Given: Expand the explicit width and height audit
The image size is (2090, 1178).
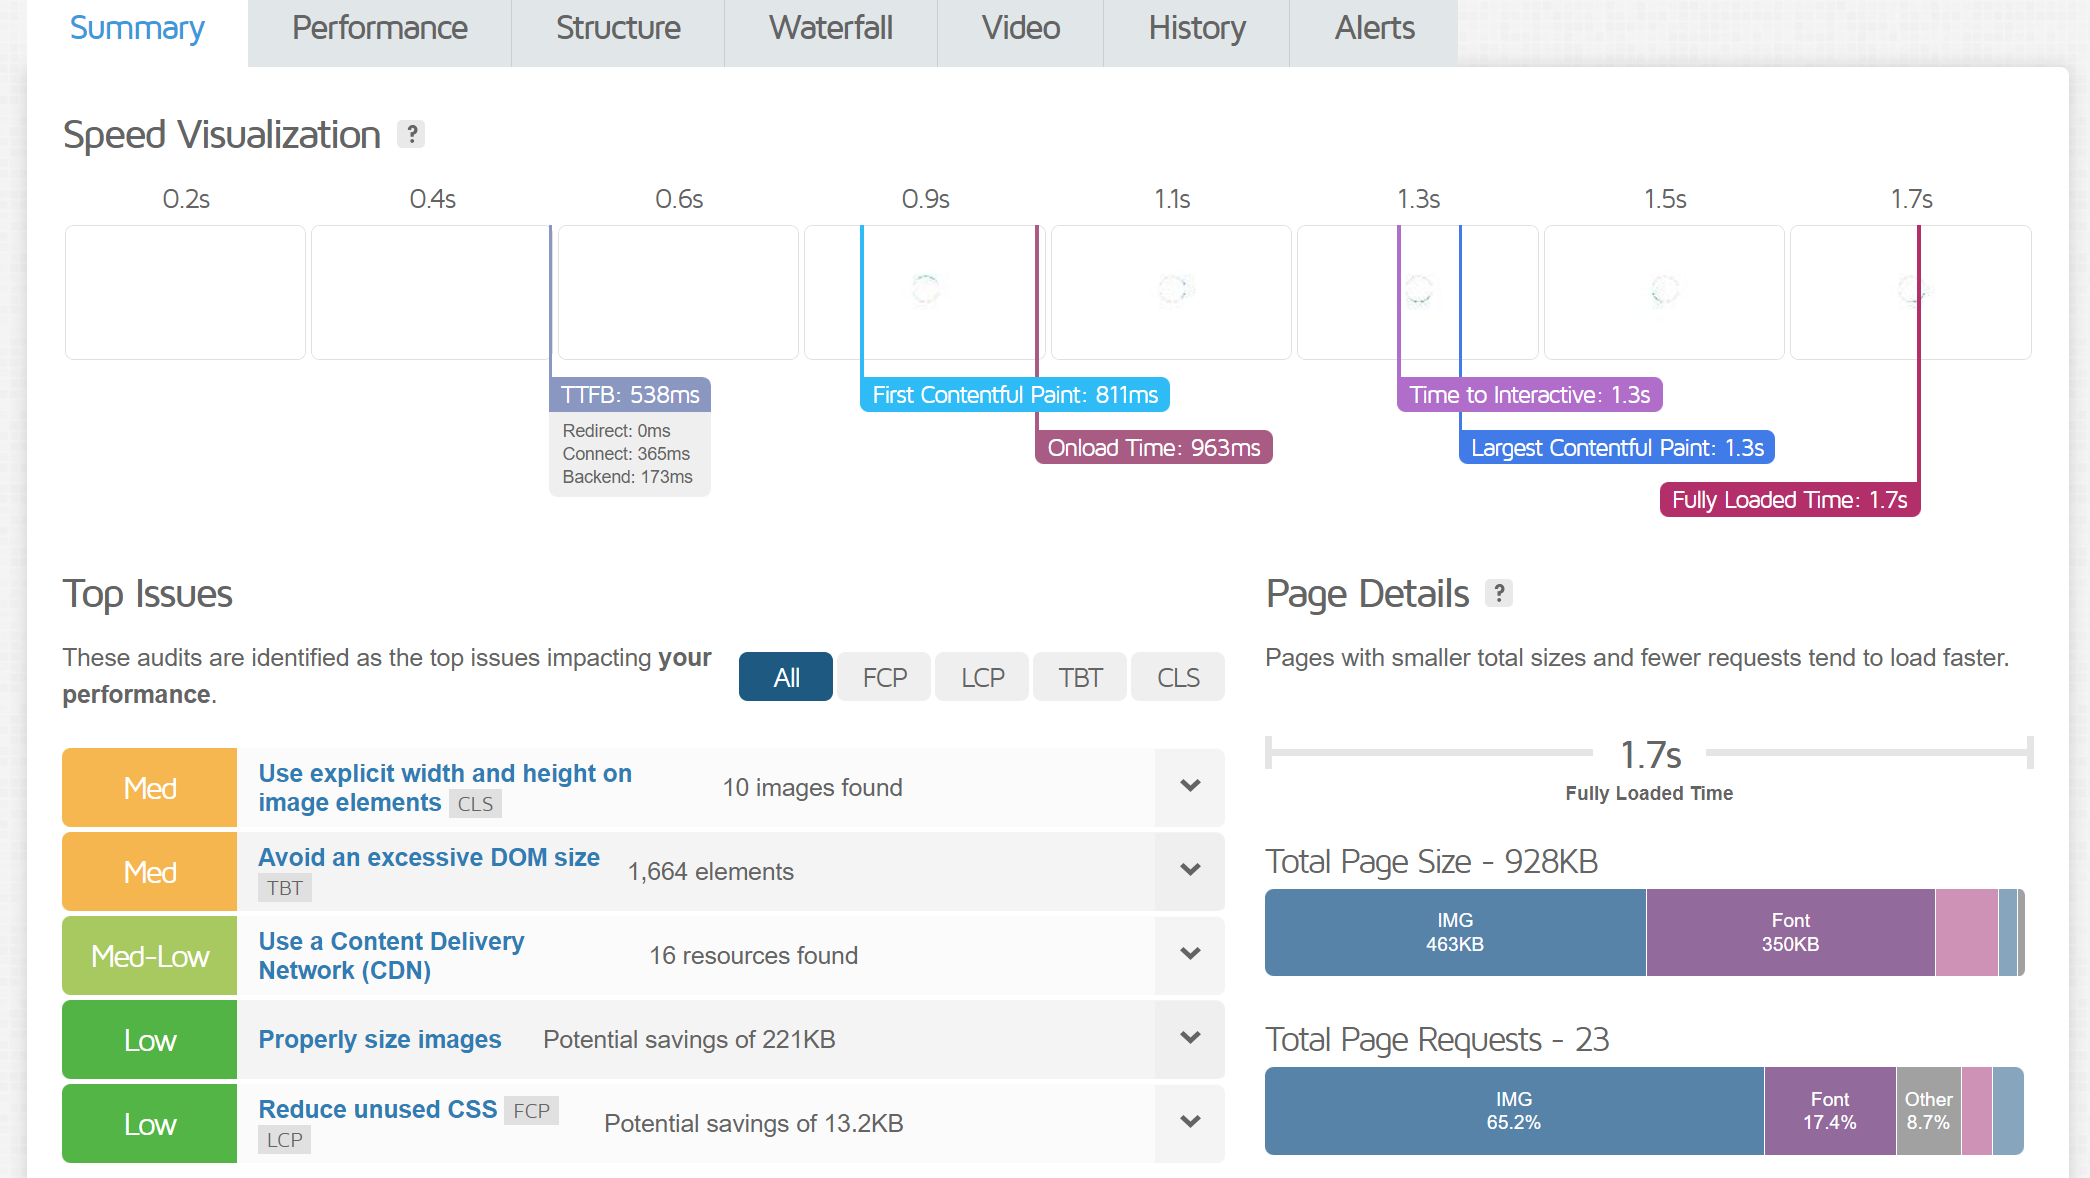Looking at the screenshot, I should point(1190,787).
